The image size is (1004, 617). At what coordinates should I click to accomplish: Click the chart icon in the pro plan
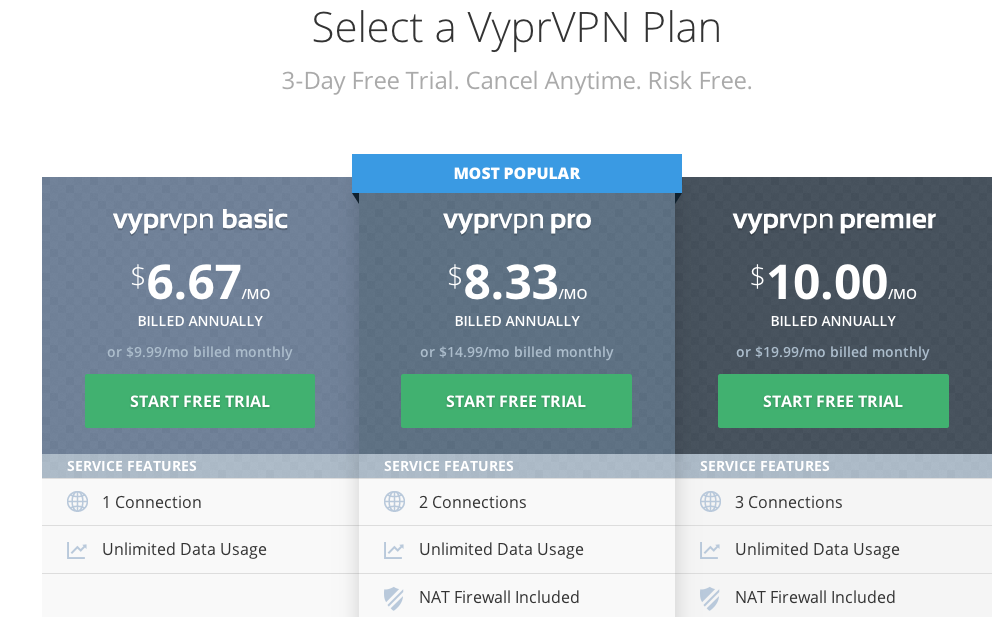pos(394,550)
